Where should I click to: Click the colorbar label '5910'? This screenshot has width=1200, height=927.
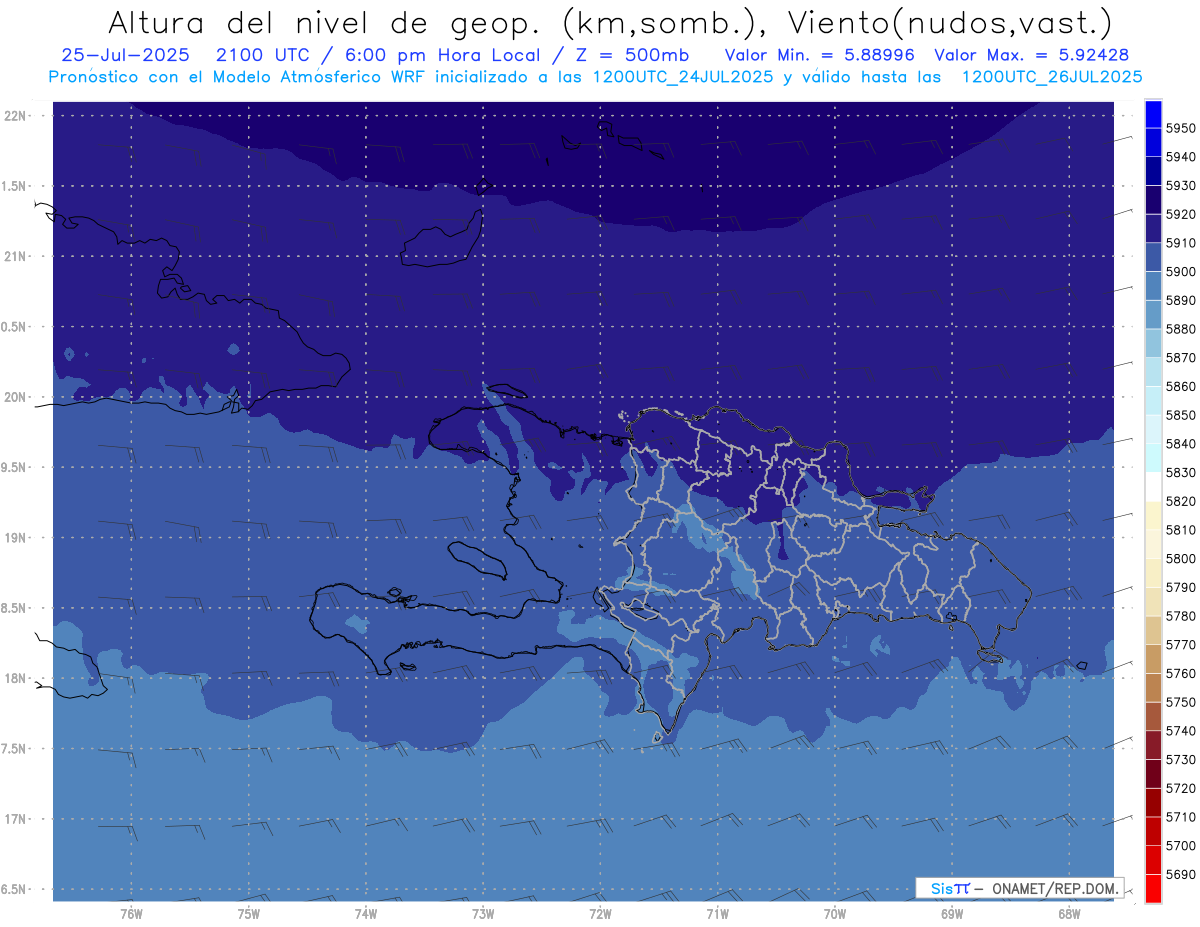coord(1180,243)
